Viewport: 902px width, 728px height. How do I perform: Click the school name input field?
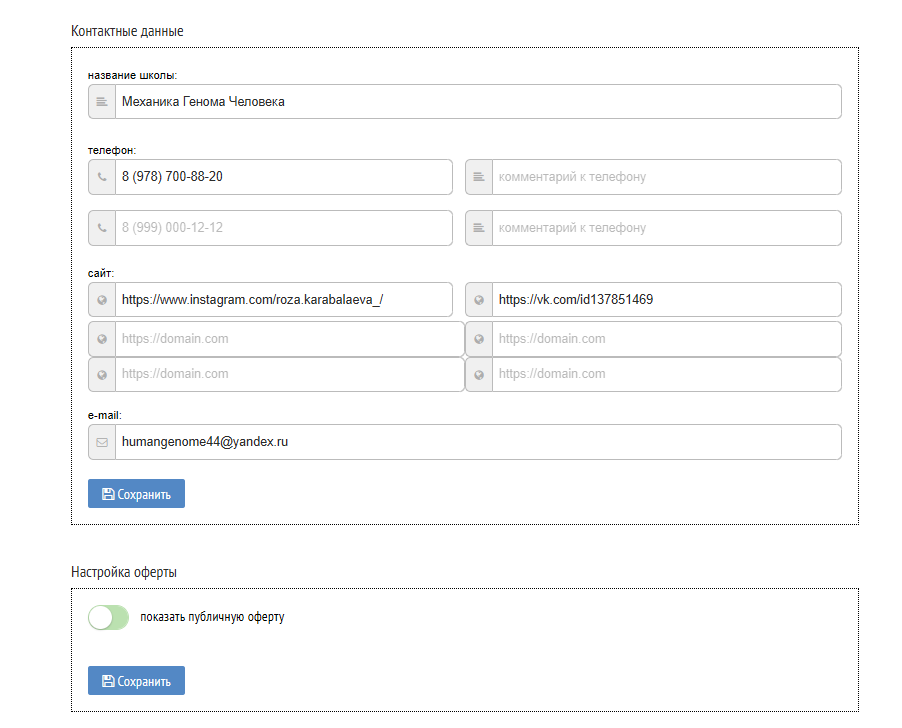[477, 102]
